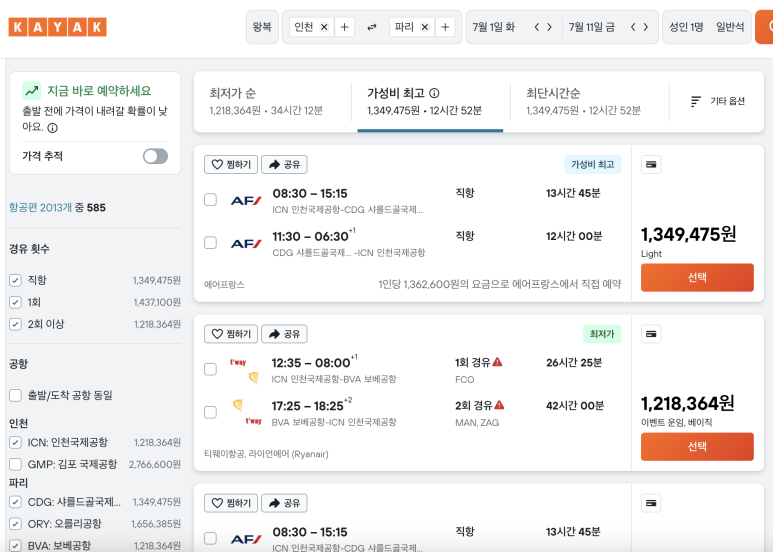Click t'way/Ryanair logos on 12:35 flight
Screen dimensions: 773x552
[246, 371]
